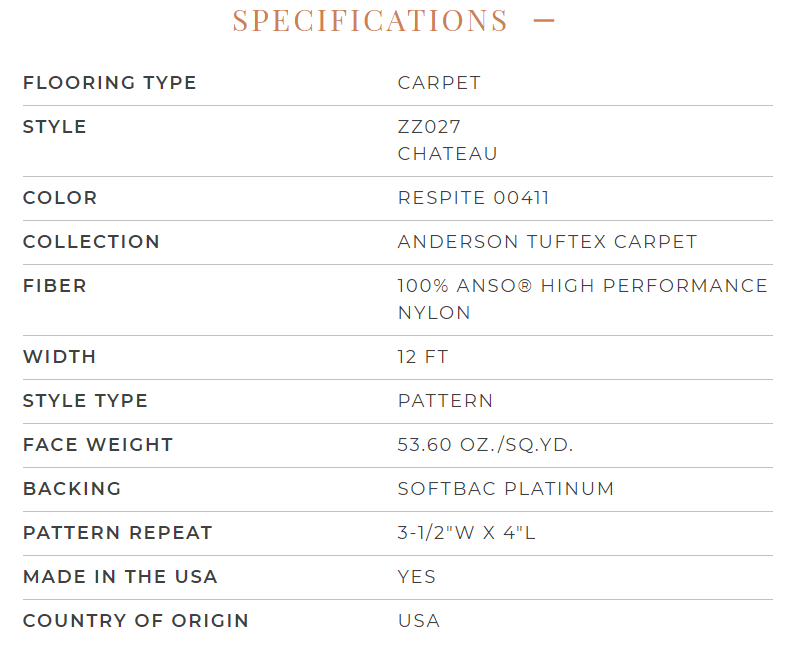Select the USA country of origin value
This screenshot has width=801, height=671.
coord(419,620)
